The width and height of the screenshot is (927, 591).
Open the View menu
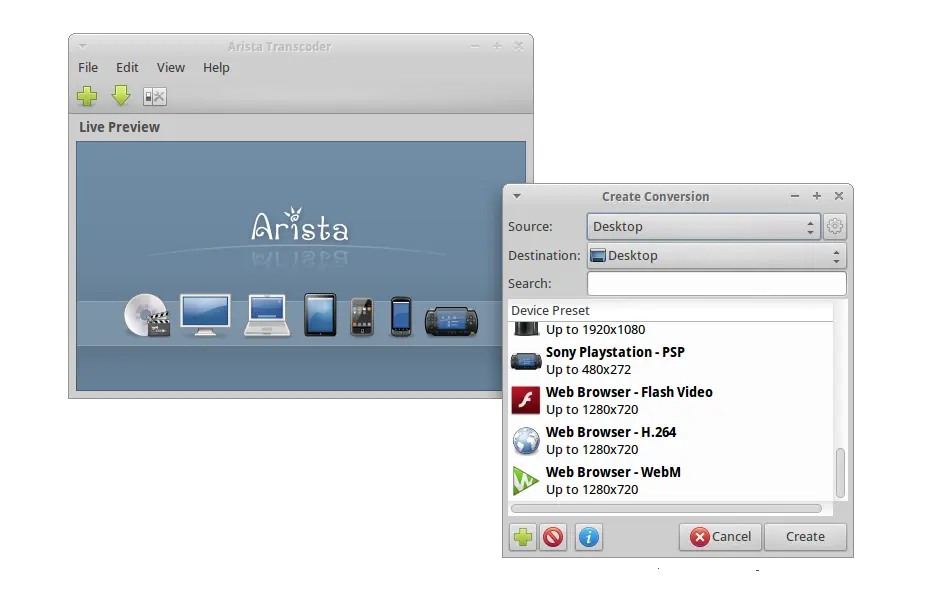coord(171,67)
